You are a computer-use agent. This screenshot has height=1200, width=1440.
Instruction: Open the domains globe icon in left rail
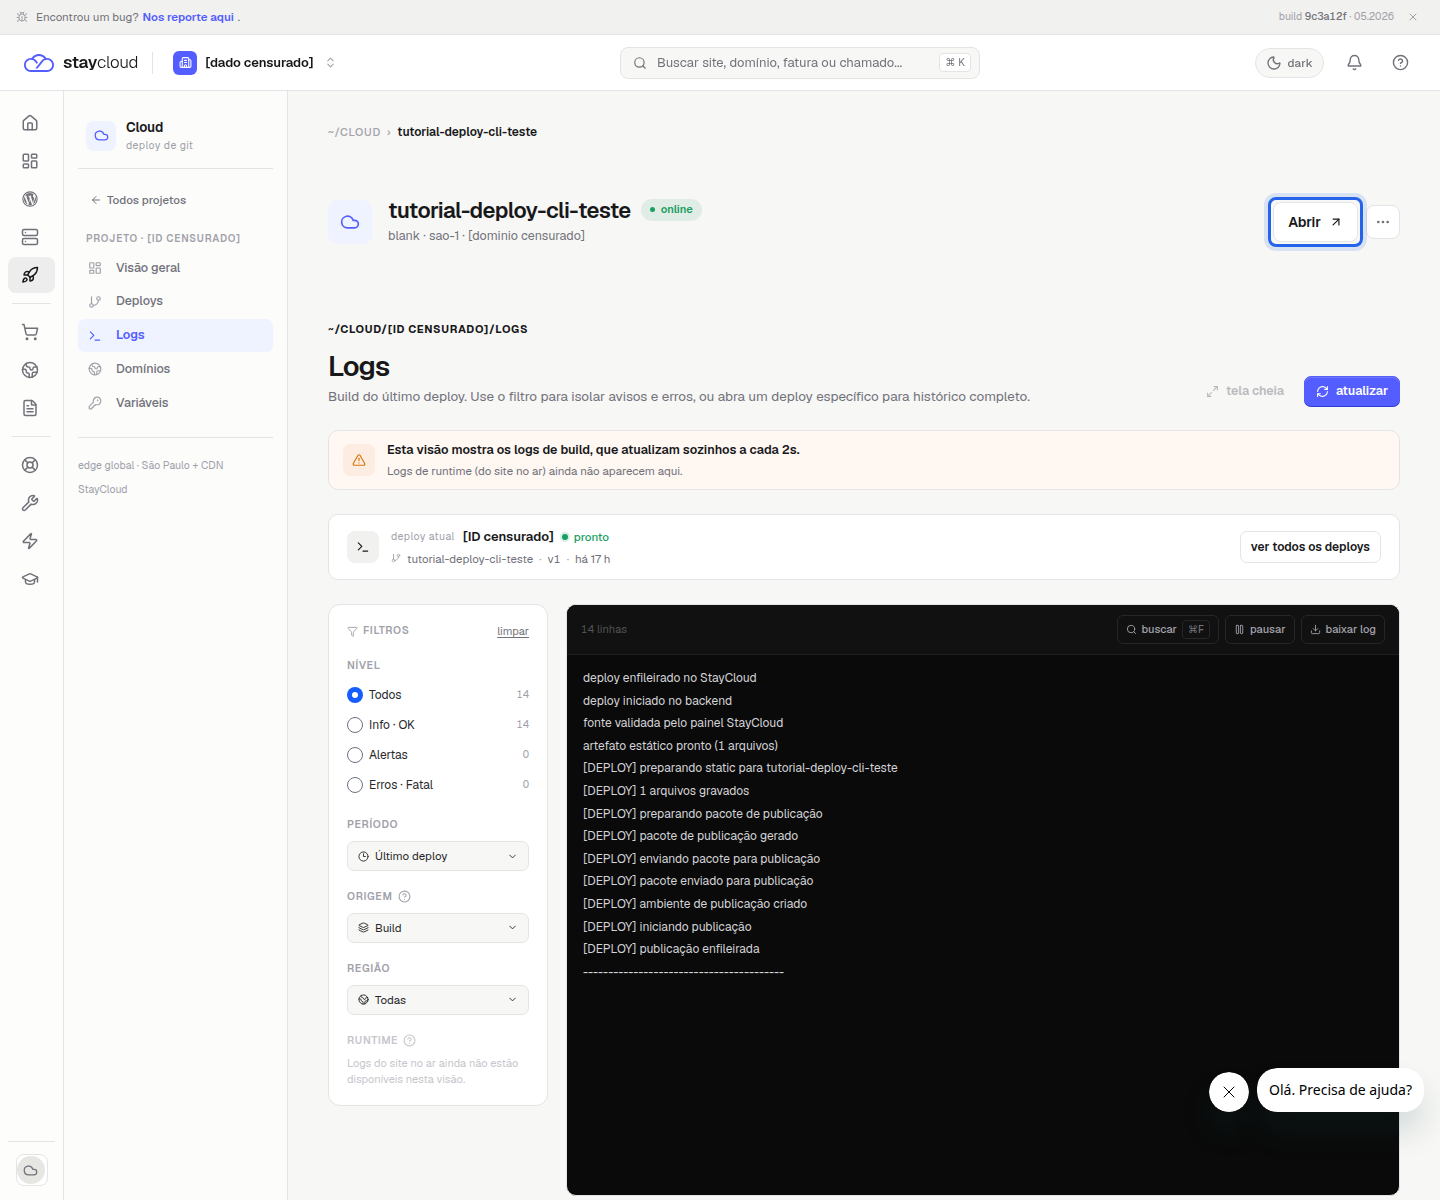tap(30, 370)
